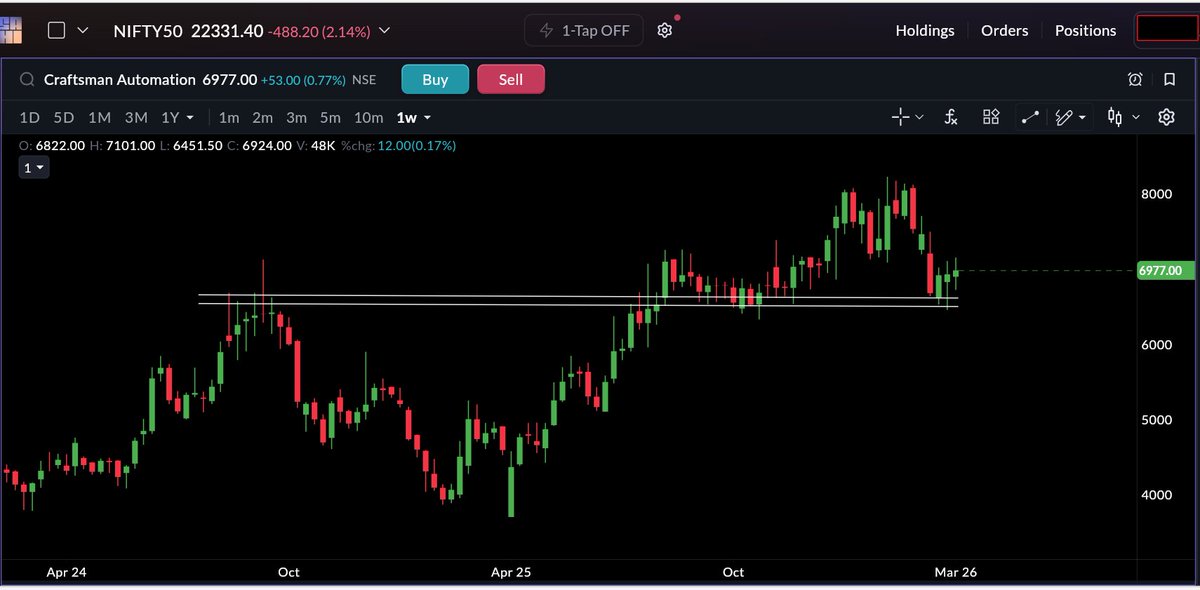Select the 3M range
Screen dimensions: 1200x590
pyautogui.click(x=136, y=117)
